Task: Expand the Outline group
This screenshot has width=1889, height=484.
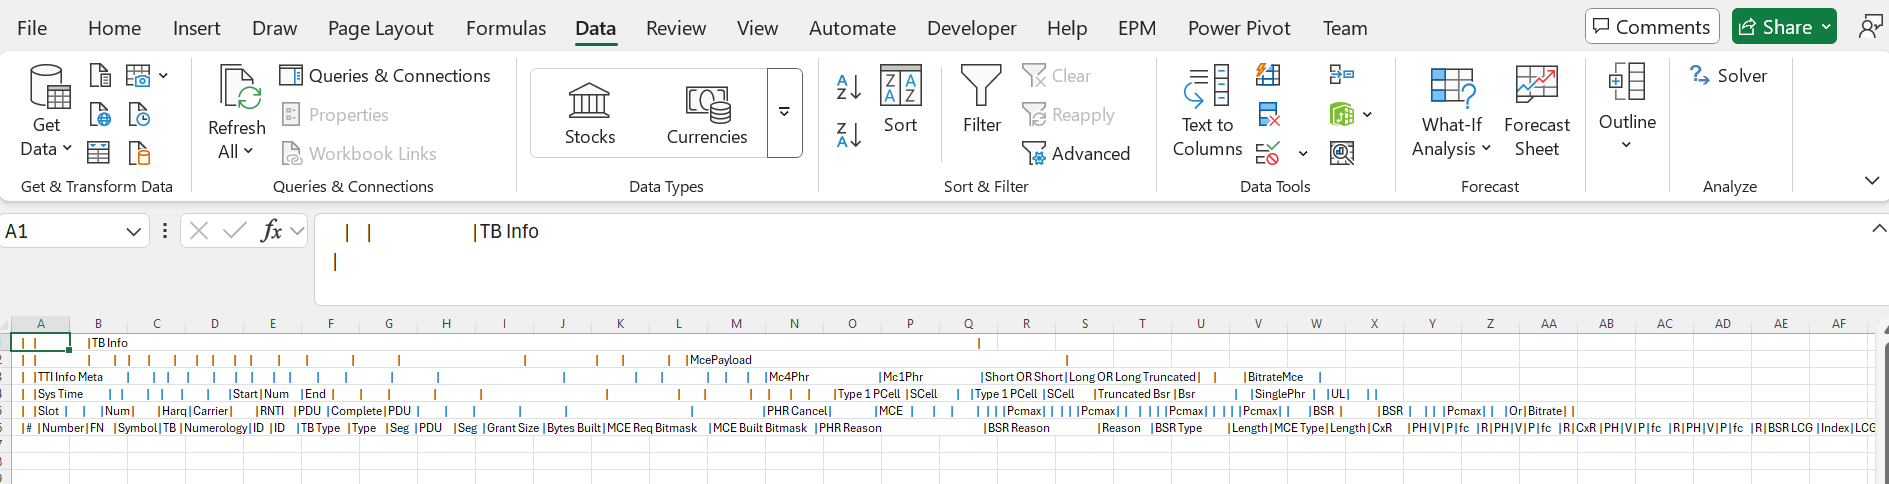Action: coord(1627,108)
